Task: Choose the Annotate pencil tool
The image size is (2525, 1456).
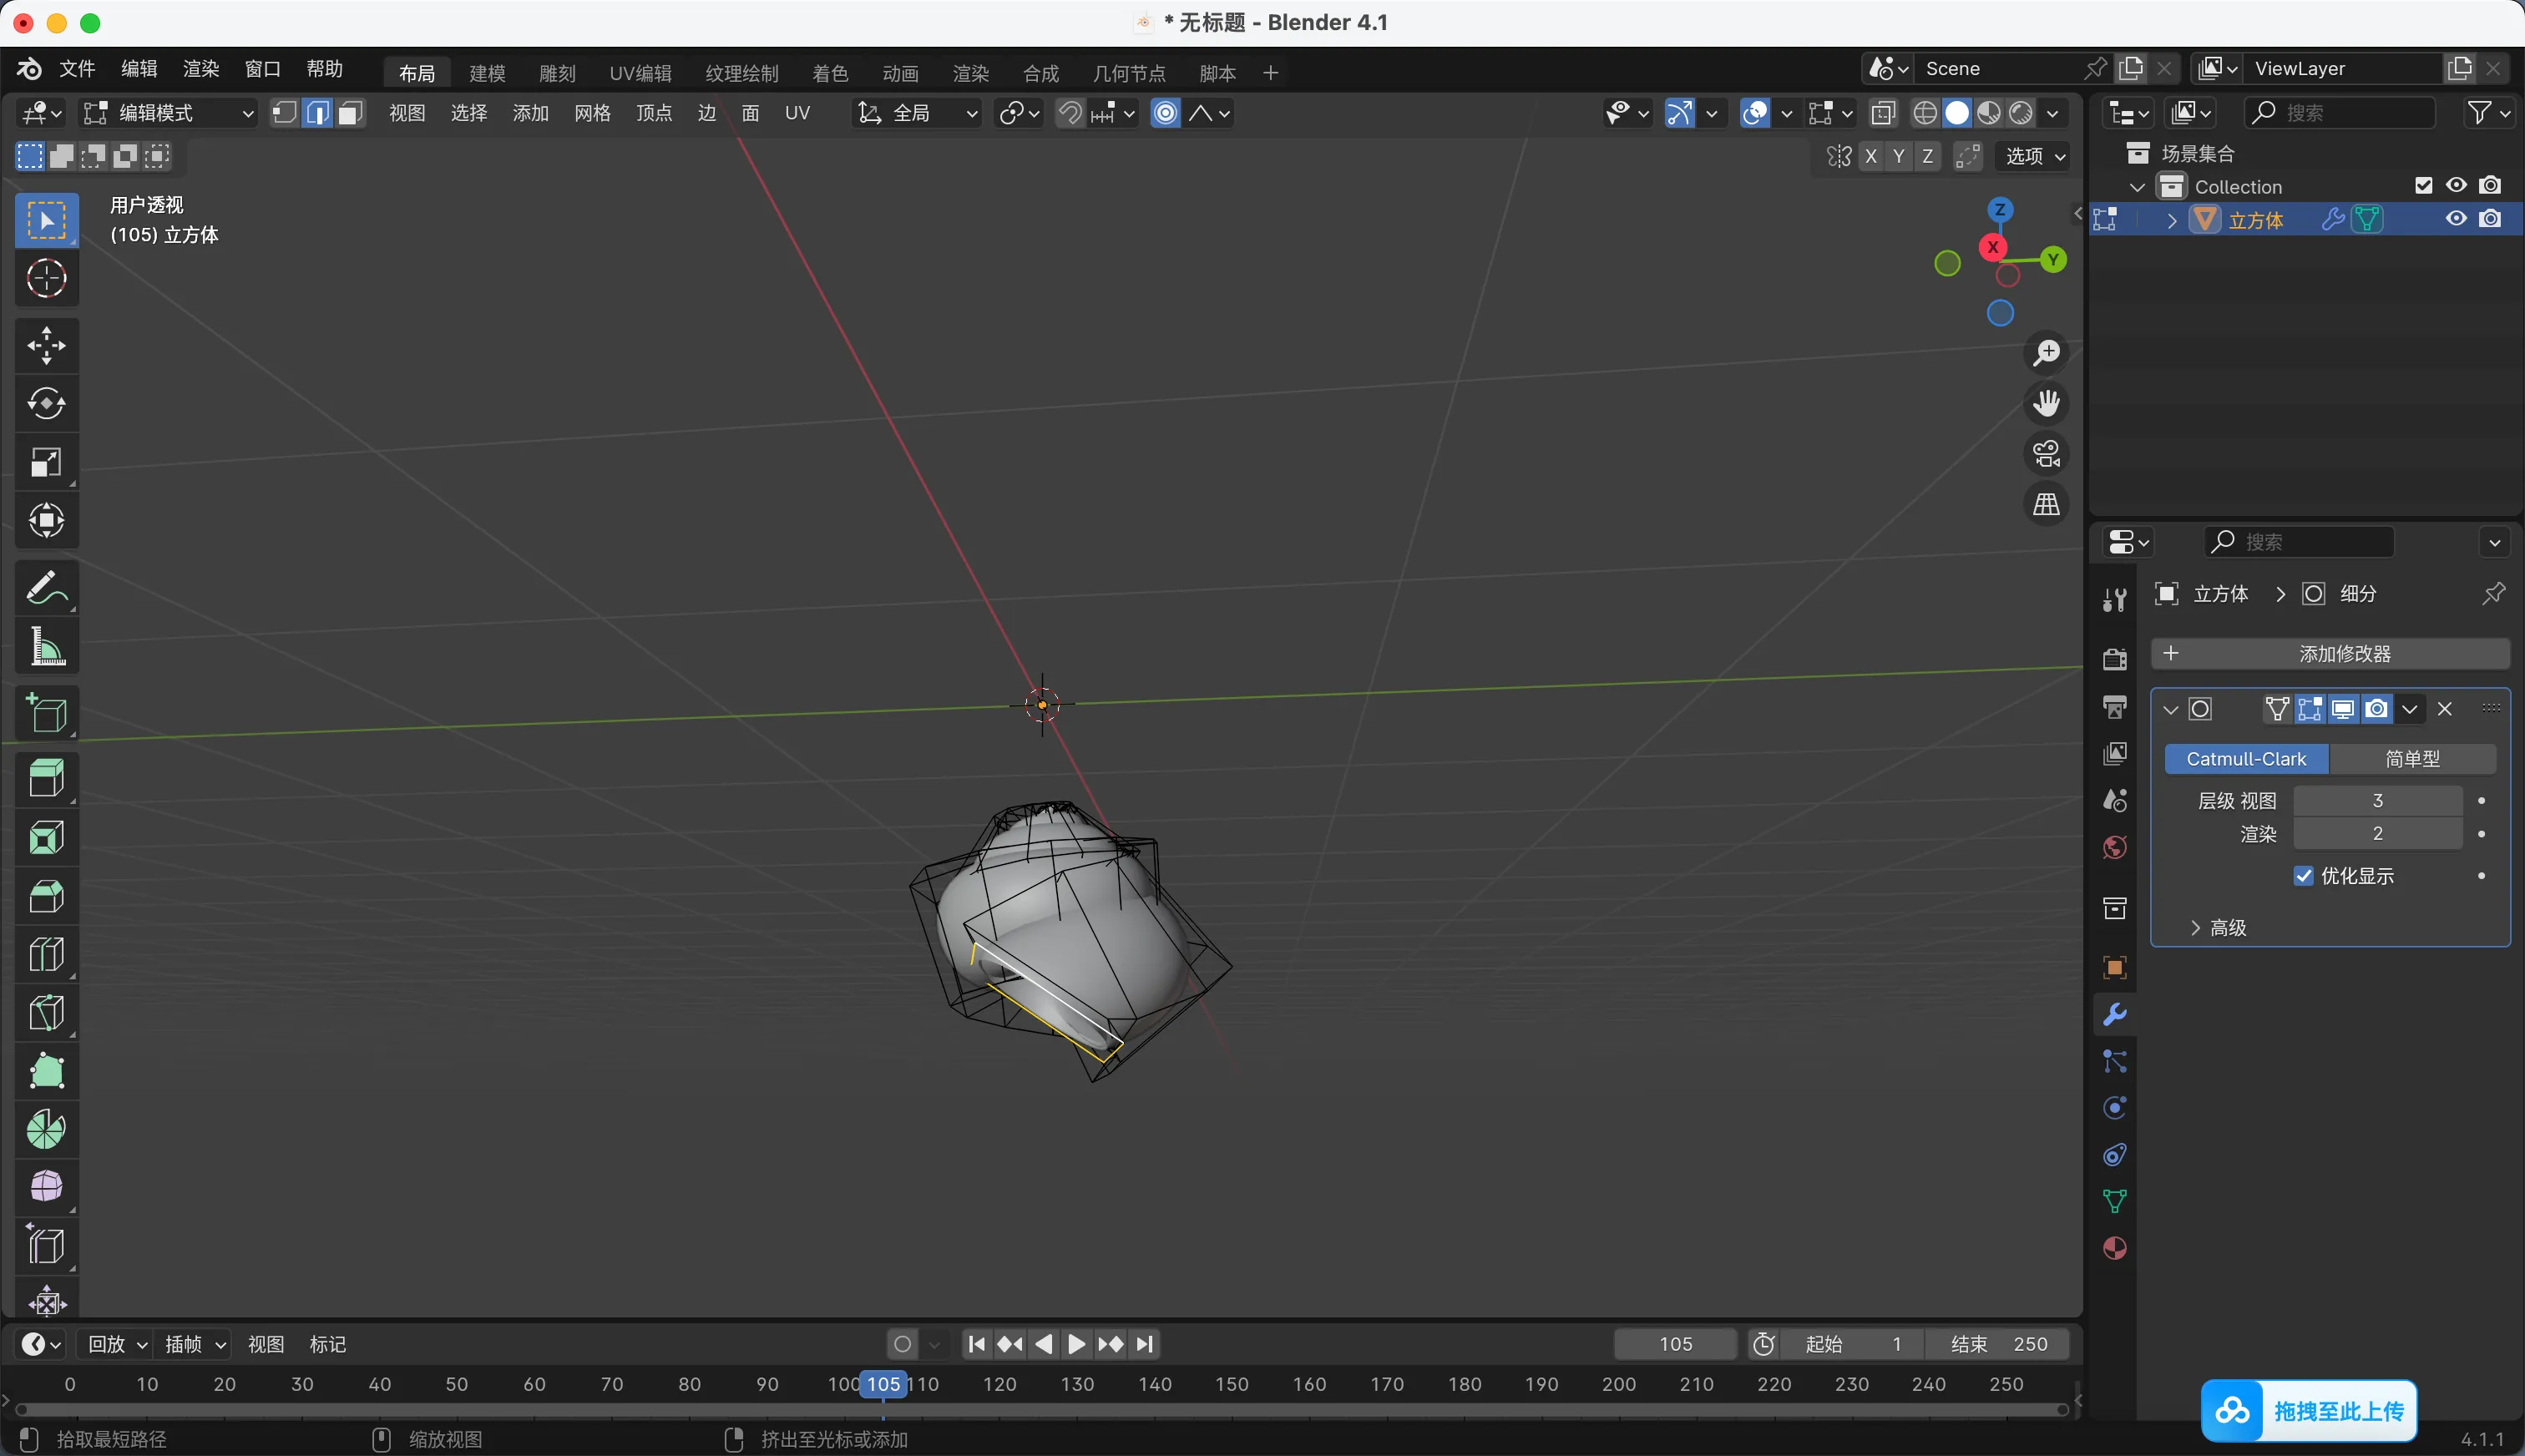Action: click(x=46, y=589)
